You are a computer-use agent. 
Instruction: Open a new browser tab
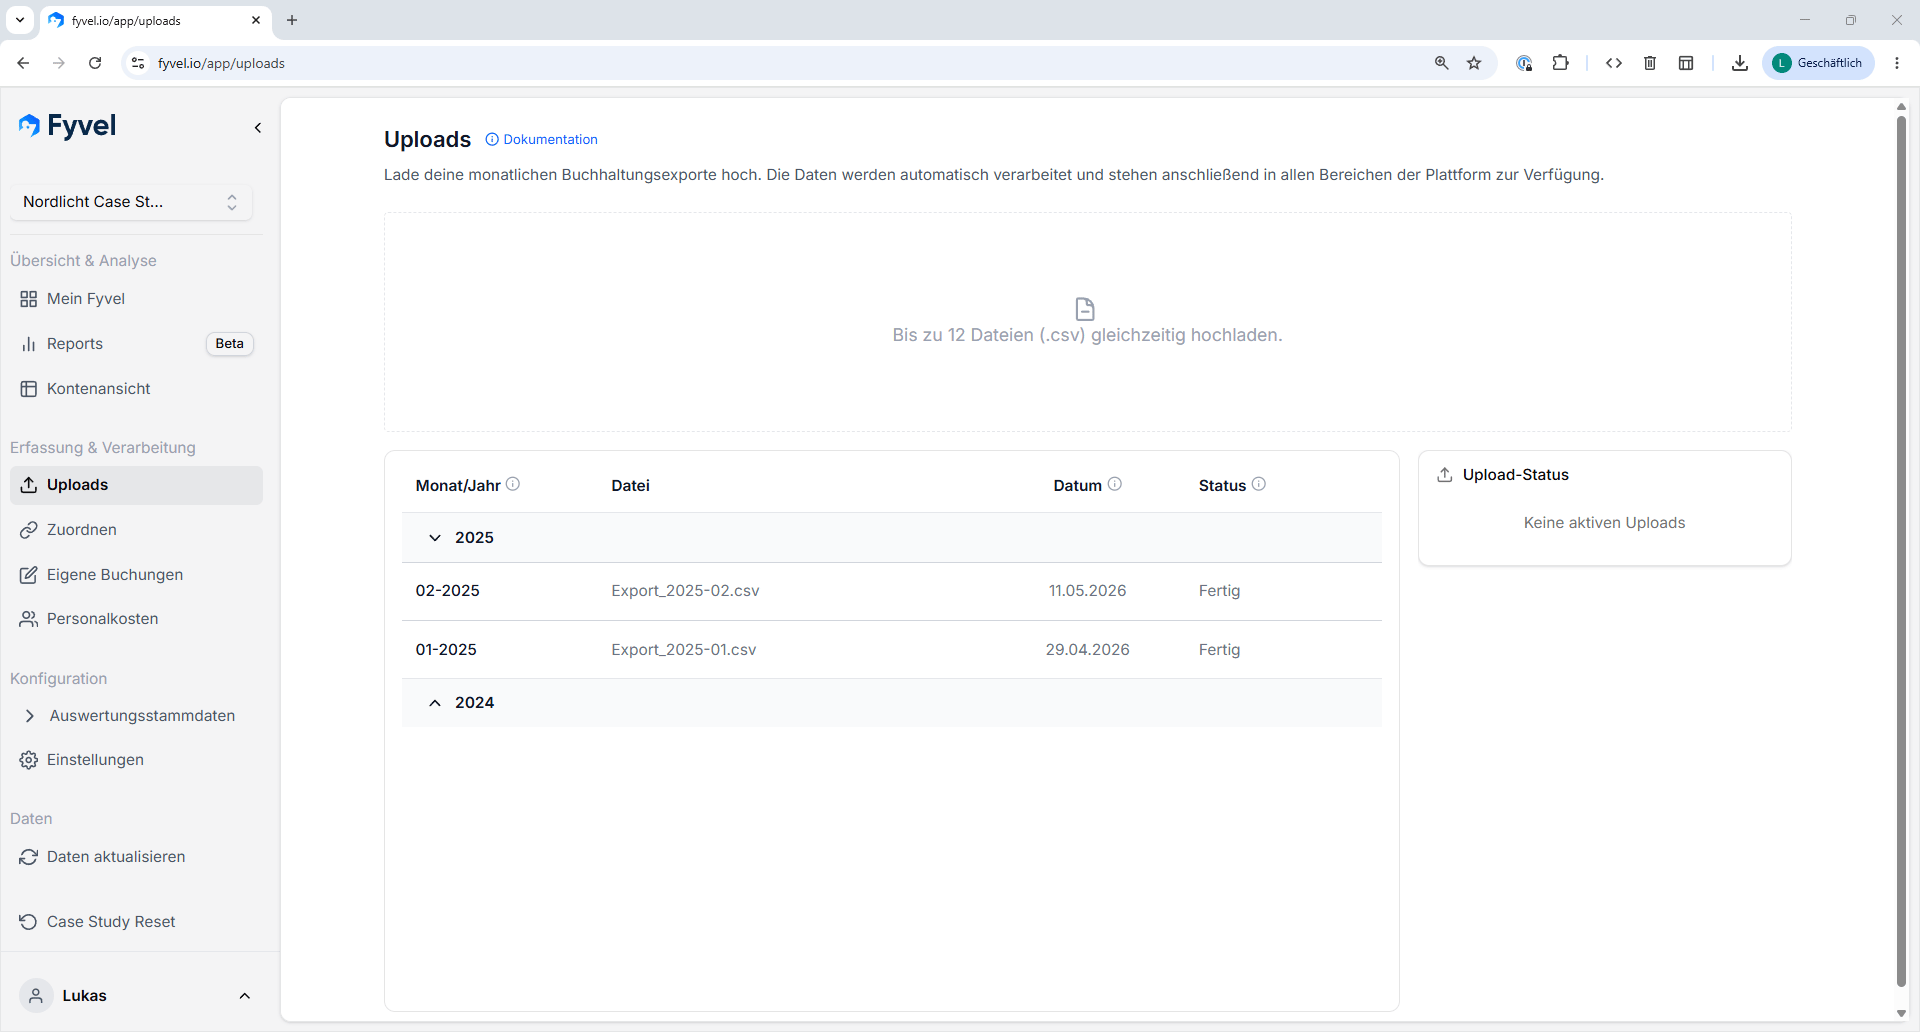(292, 20)
